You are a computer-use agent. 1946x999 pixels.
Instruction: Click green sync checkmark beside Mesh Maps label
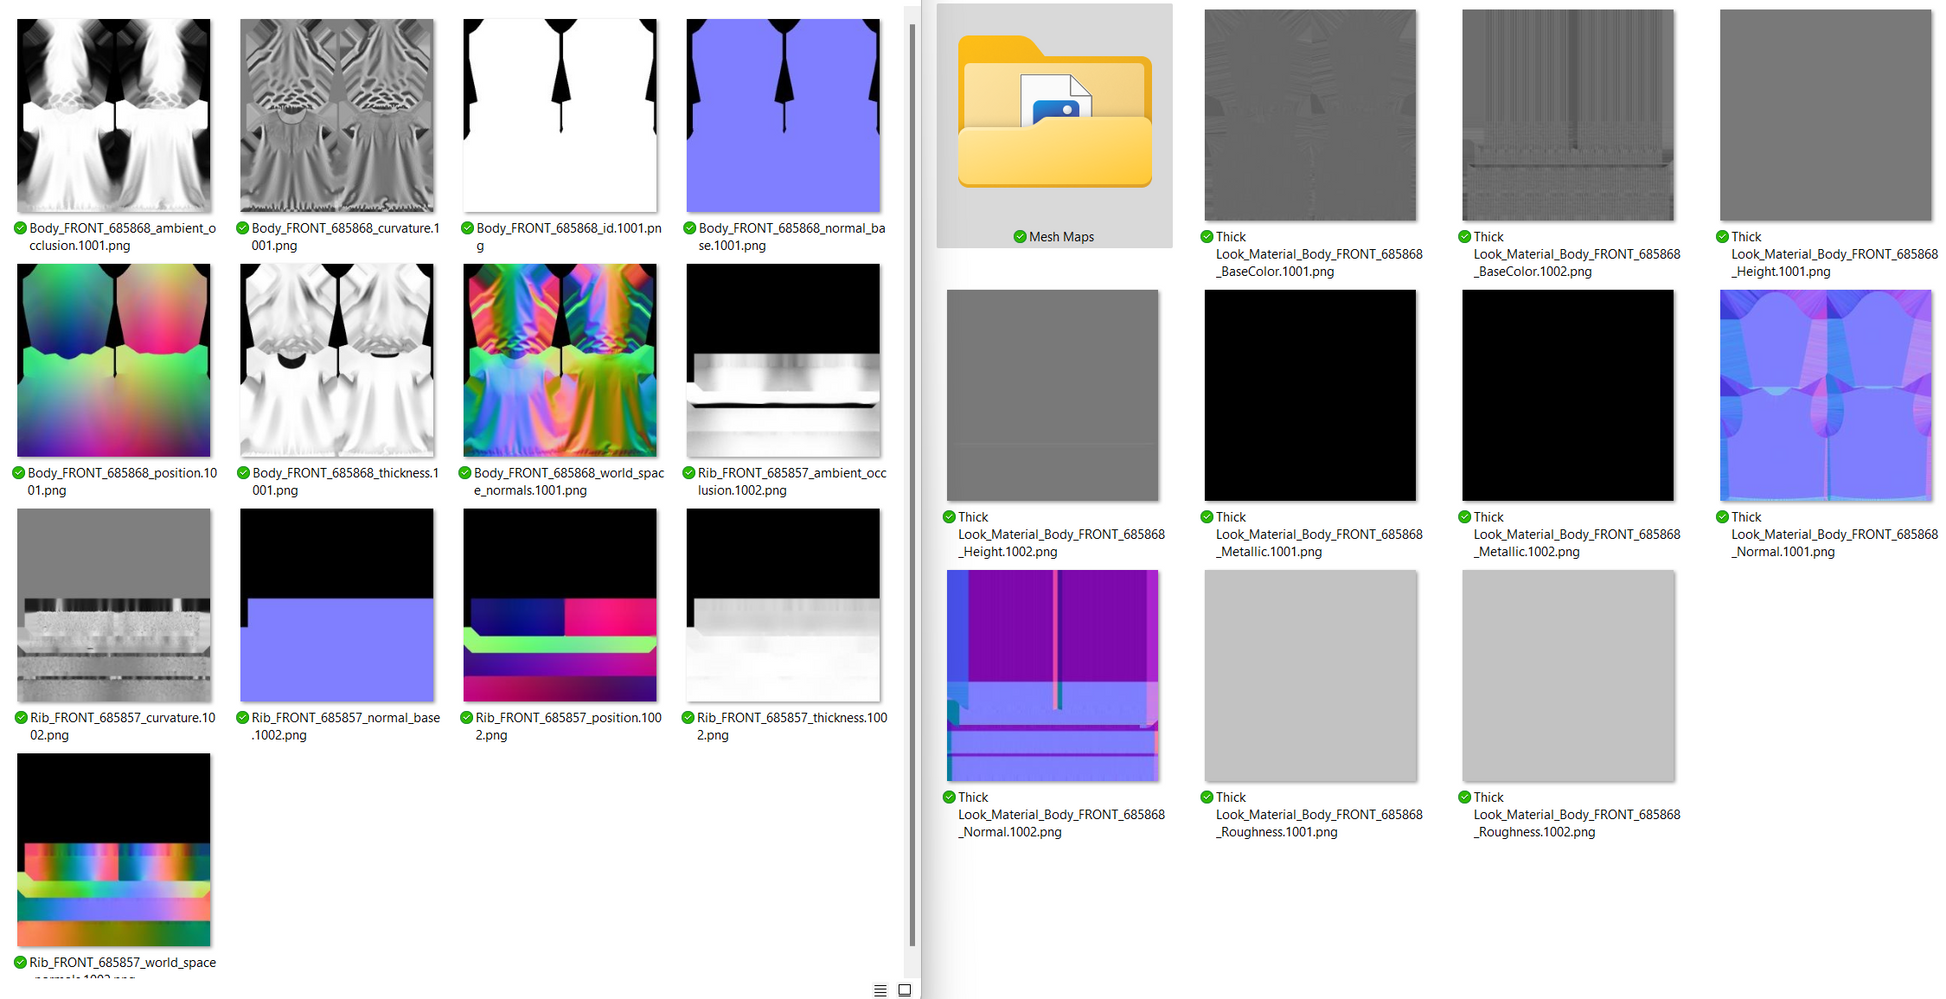click(x=1020, y=237)
